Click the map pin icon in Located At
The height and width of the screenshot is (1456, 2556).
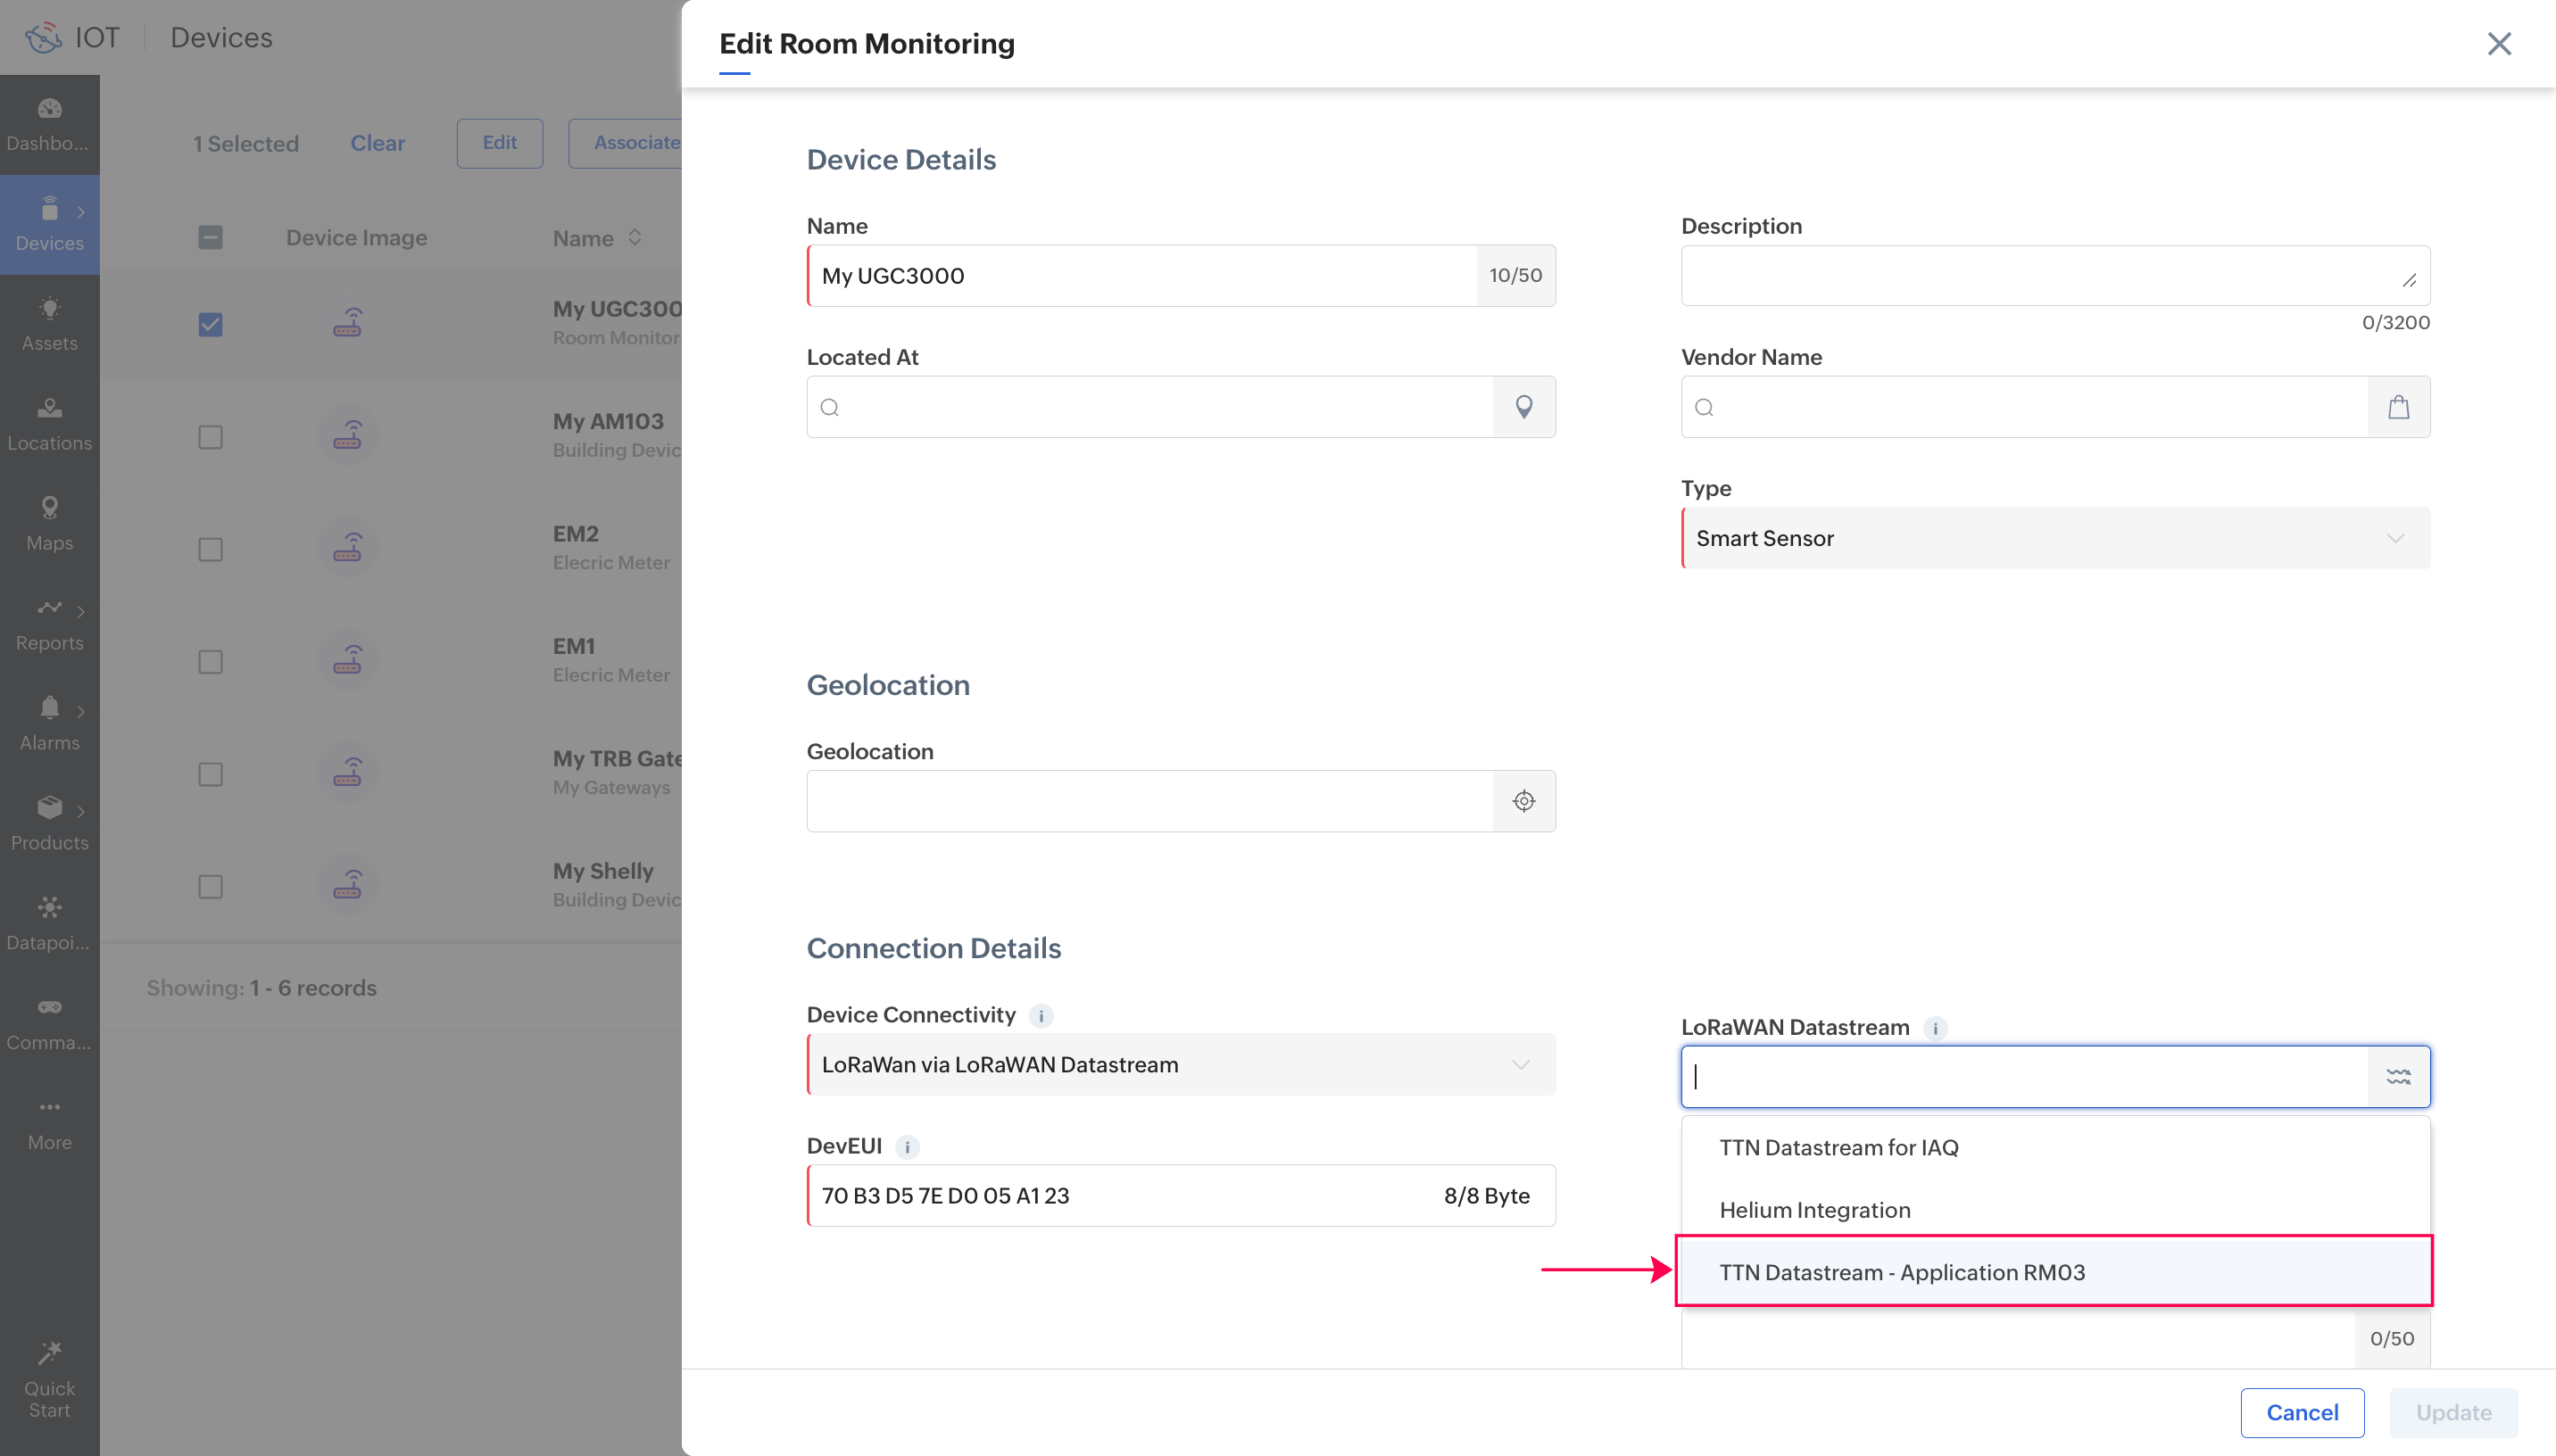[x=1523, y=407]
